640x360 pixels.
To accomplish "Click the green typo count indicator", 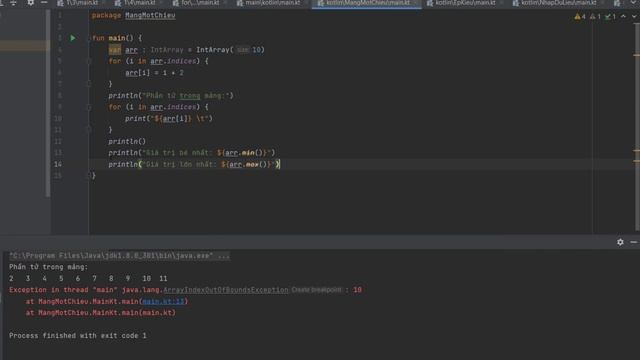I will 610,17.
